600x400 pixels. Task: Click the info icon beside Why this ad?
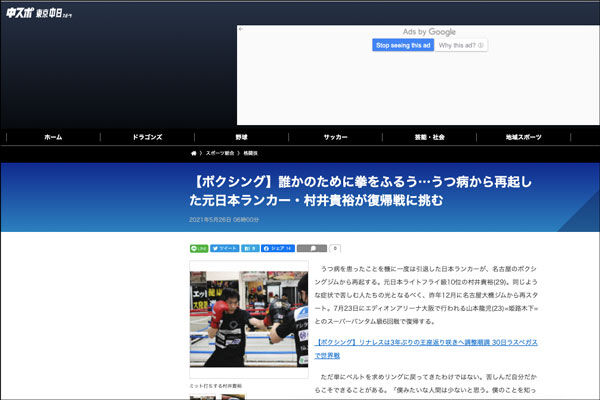[x=481, y=45]
